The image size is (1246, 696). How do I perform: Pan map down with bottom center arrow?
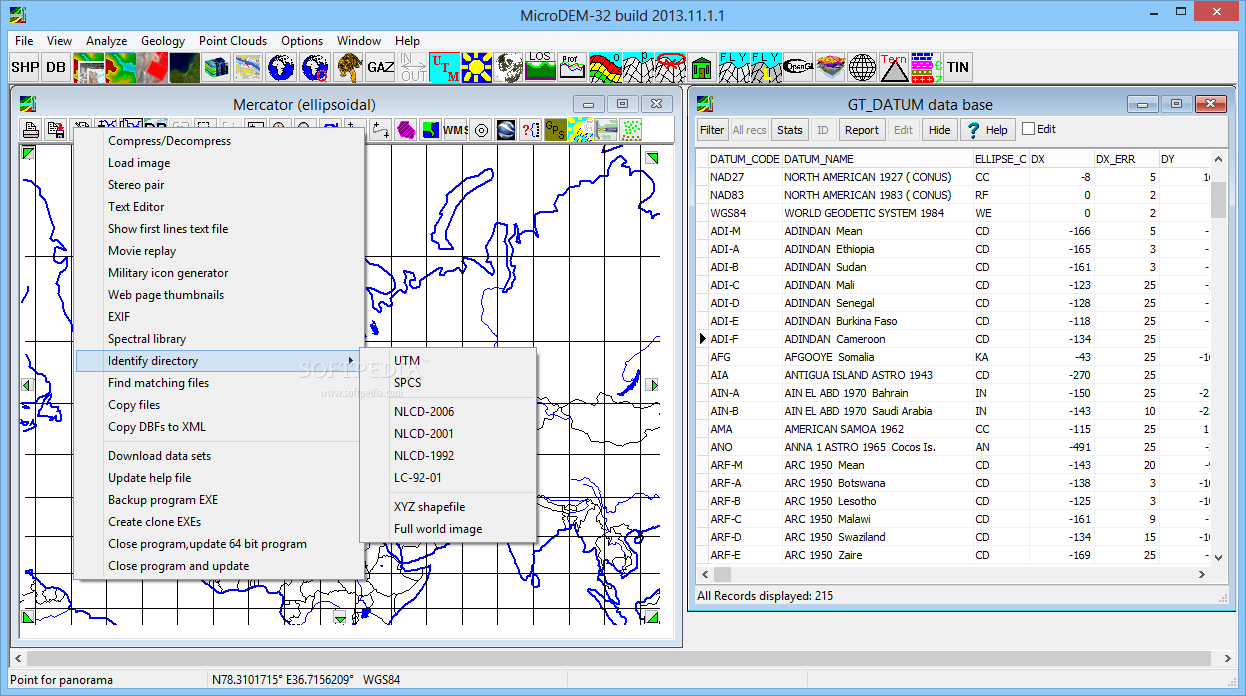(x=340, y=619)
